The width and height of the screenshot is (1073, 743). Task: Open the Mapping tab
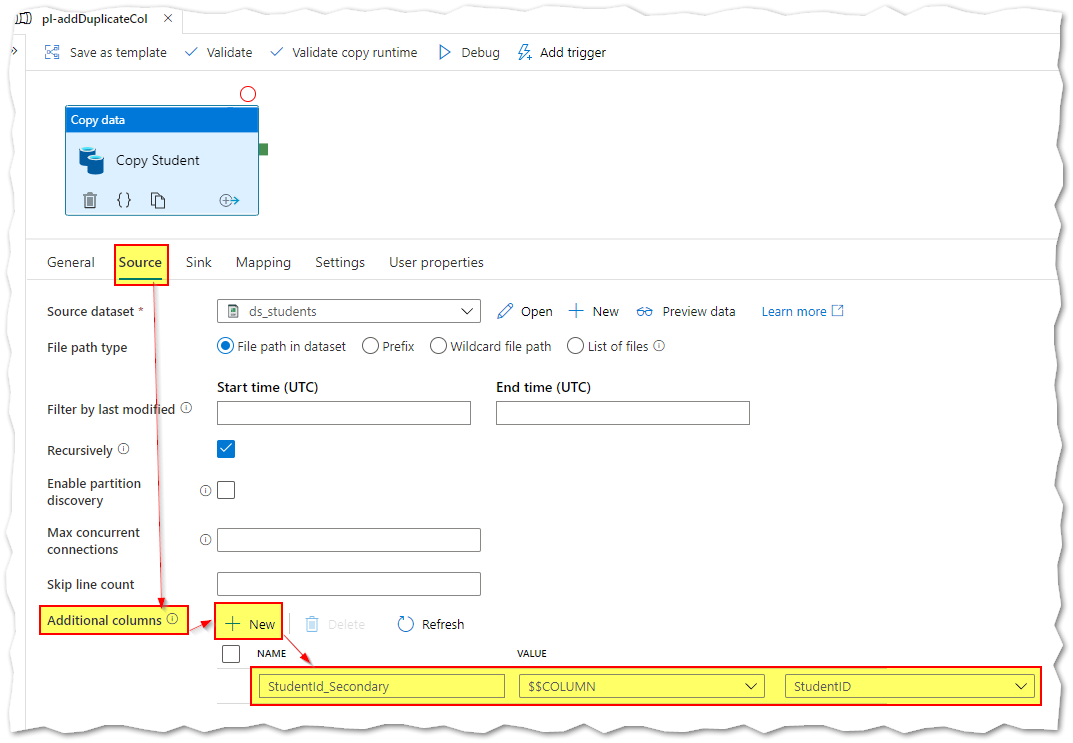pyautogui.click(x=263, y=262)
